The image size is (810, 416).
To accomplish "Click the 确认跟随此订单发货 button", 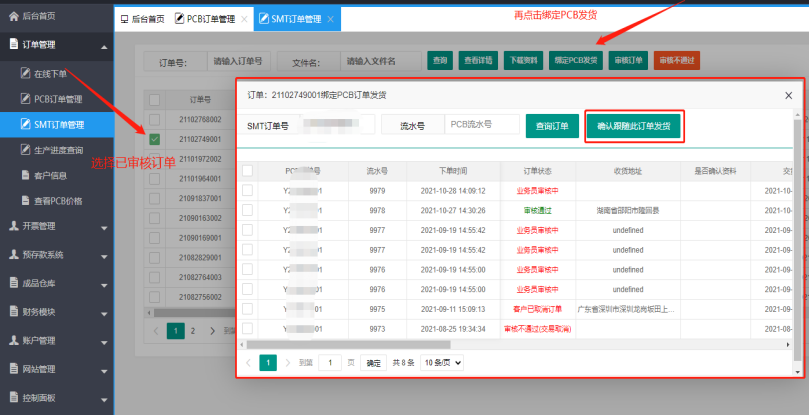I will click(x=634, y=126).
